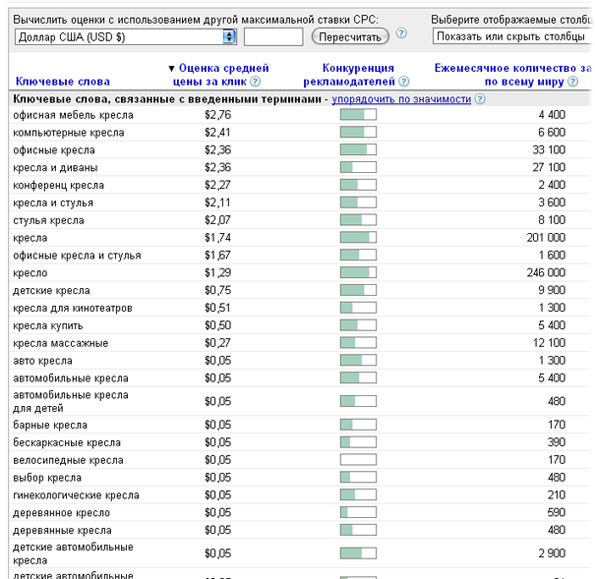Select keyword офисные кресла

click(x=54, y=150)
